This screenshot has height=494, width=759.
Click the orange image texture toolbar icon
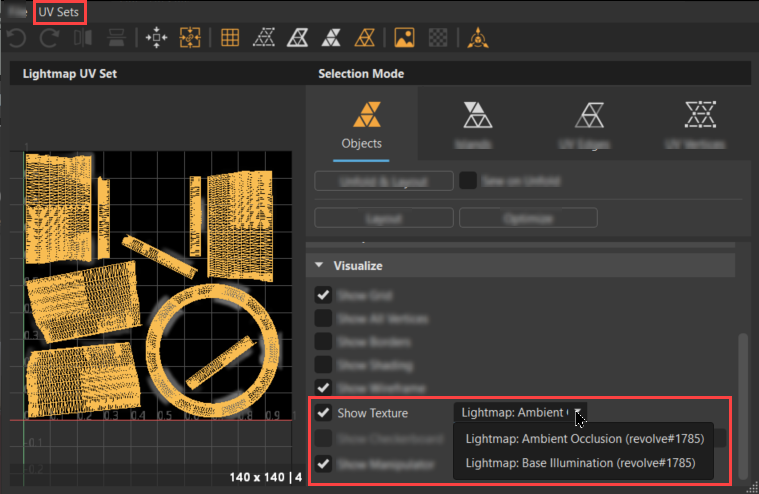[x=404, y=37]
